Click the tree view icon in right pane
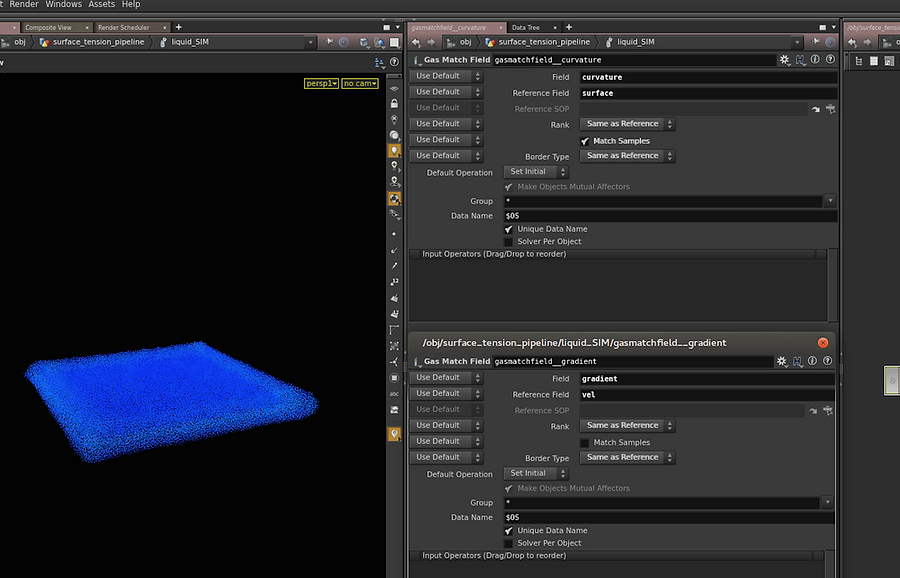This screenshot has width=900, height=578. 859,61
